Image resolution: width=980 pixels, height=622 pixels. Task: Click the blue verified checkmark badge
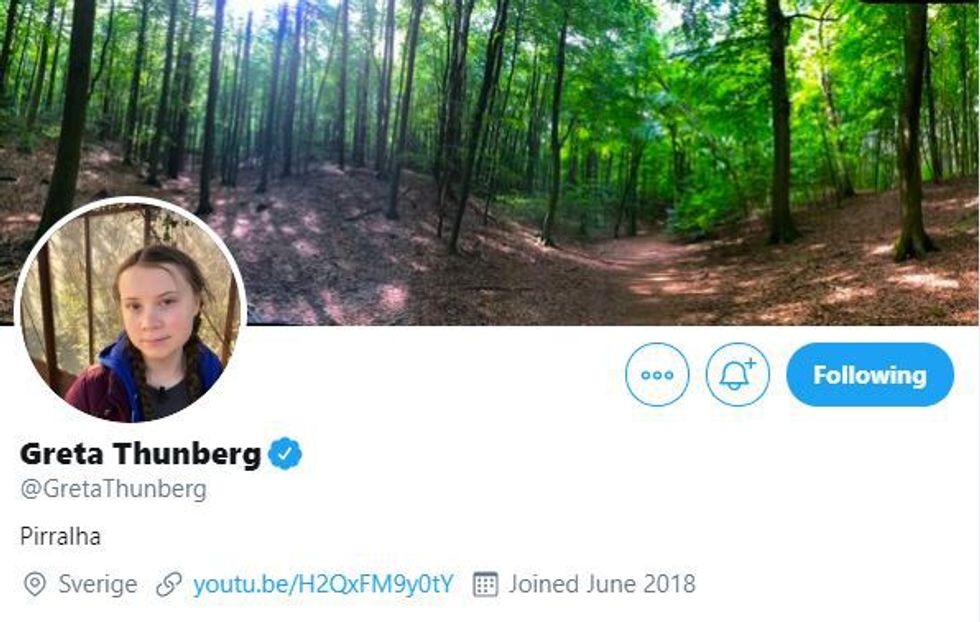[285, 454]
